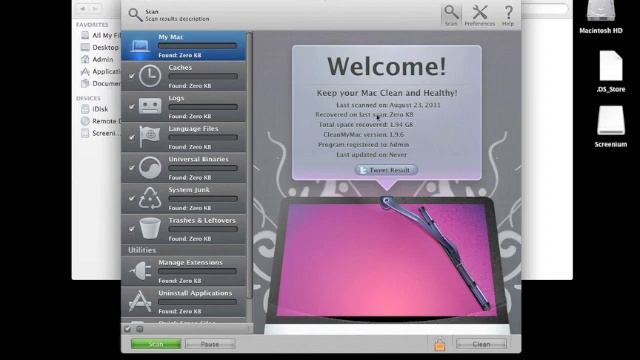
Task: Select Remote Disc in Finder devices
Action: [100, 121]
